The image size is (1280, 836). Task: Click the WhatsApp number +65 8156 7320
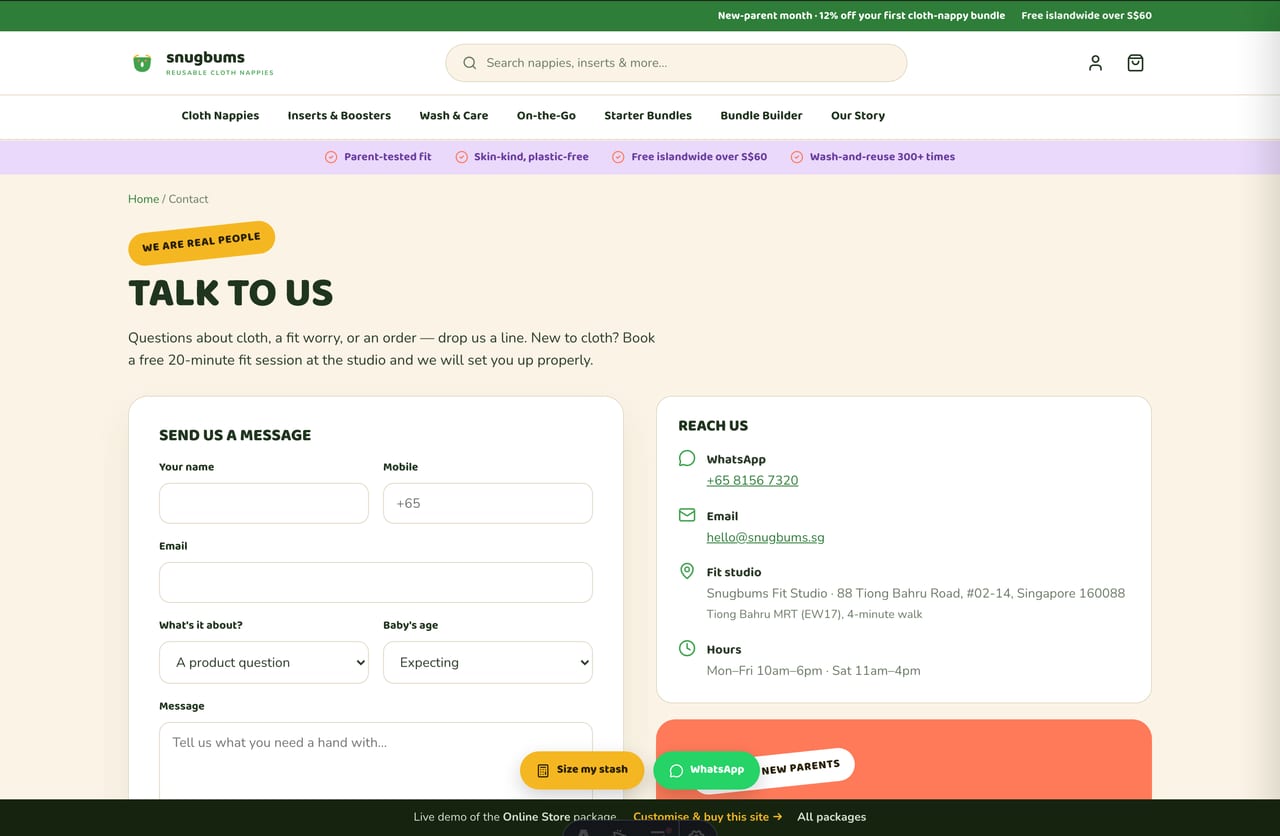(x=752, y=480)
